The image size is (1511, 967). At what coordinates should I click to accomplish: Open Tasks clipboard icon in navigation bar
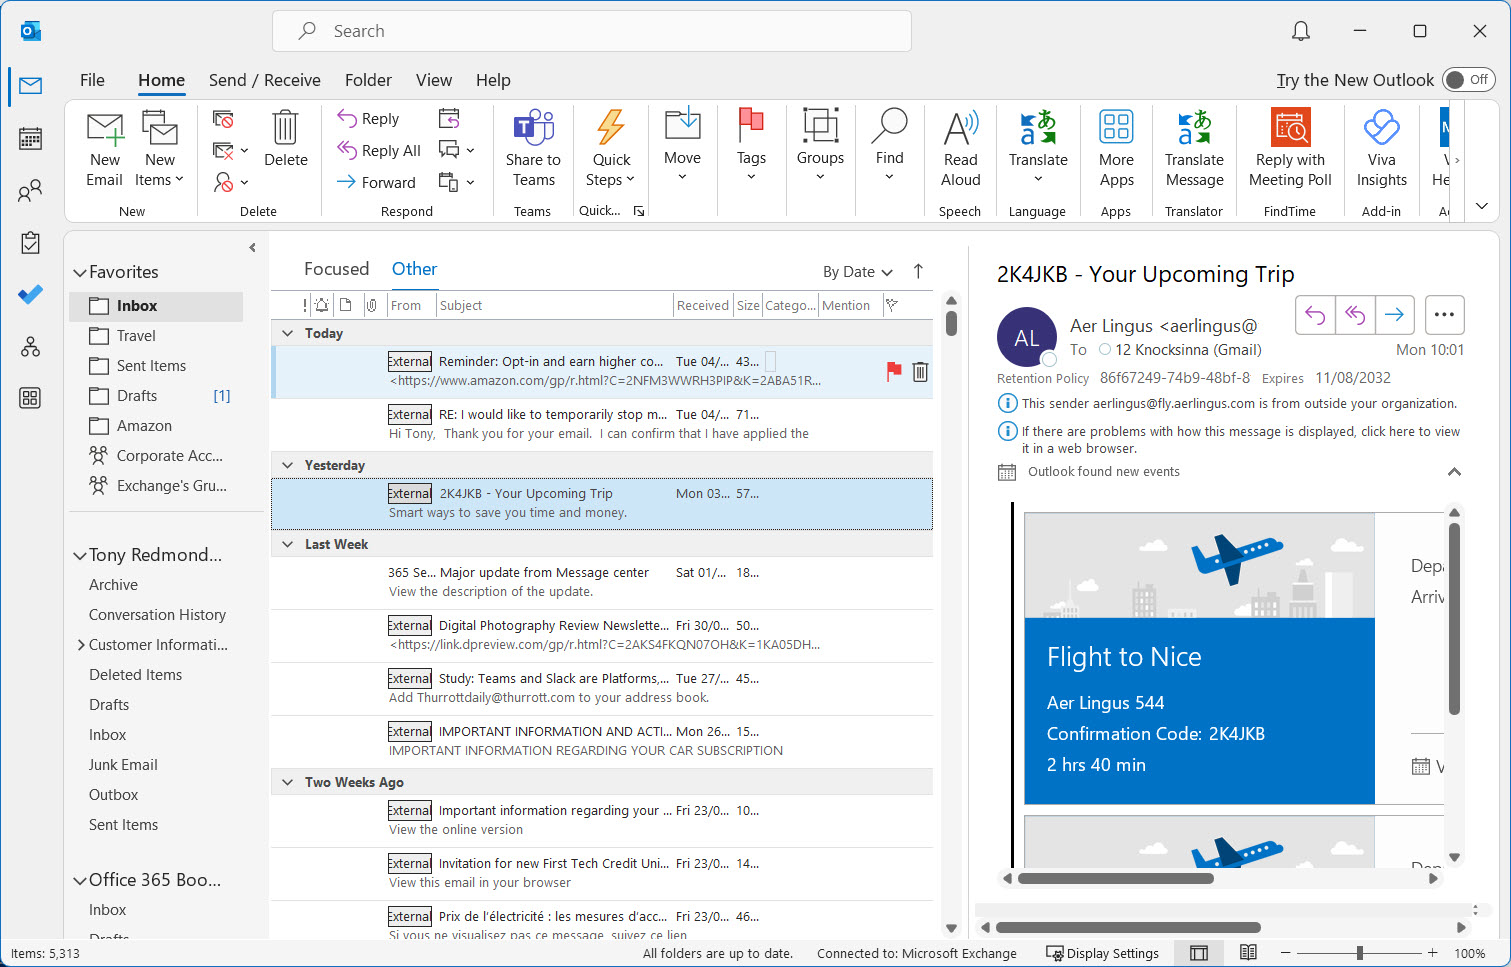(x=30, y=242)
